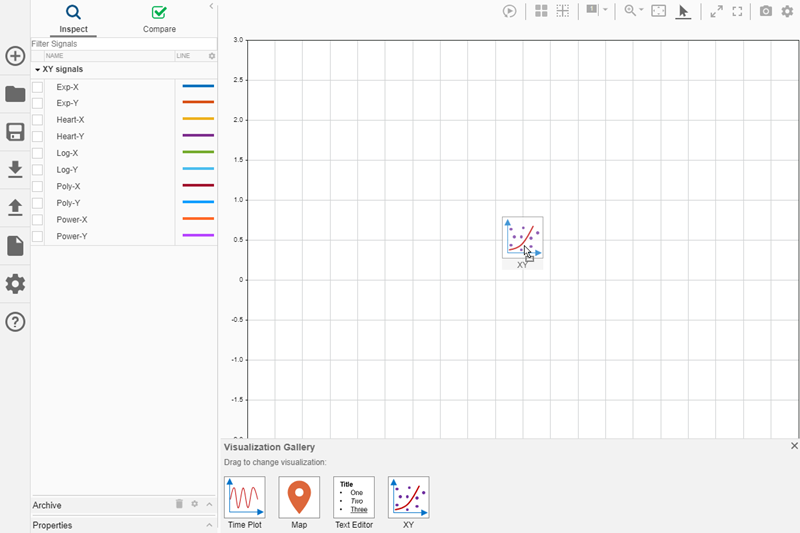800x533 pixels.
Task: Open the Report document icon
Action: click(x=15, y=246)
